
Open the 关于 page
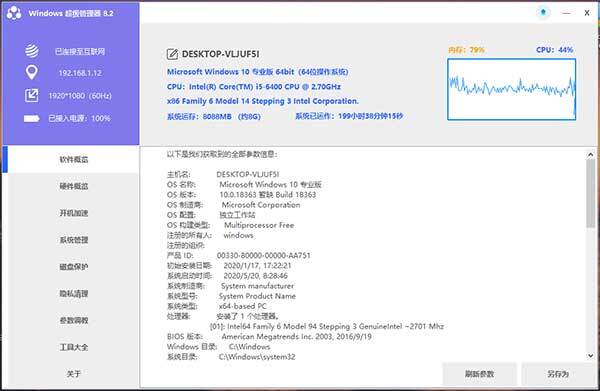click(x=73, y=373)
